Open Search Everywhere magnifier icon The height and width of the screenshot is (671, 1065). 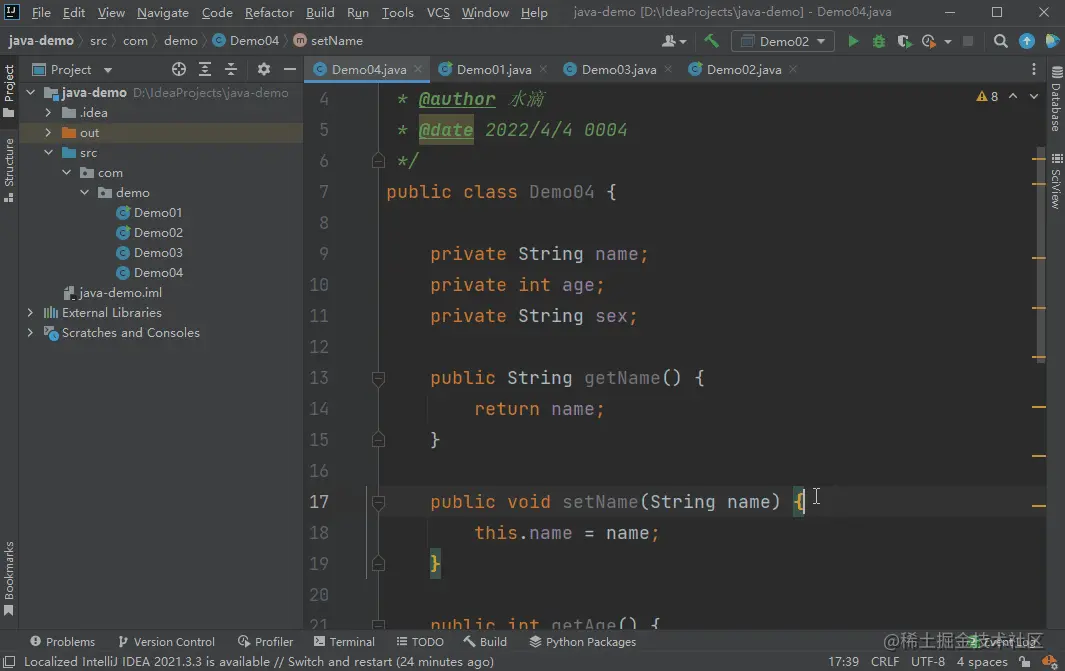(x=1000, y=41)
